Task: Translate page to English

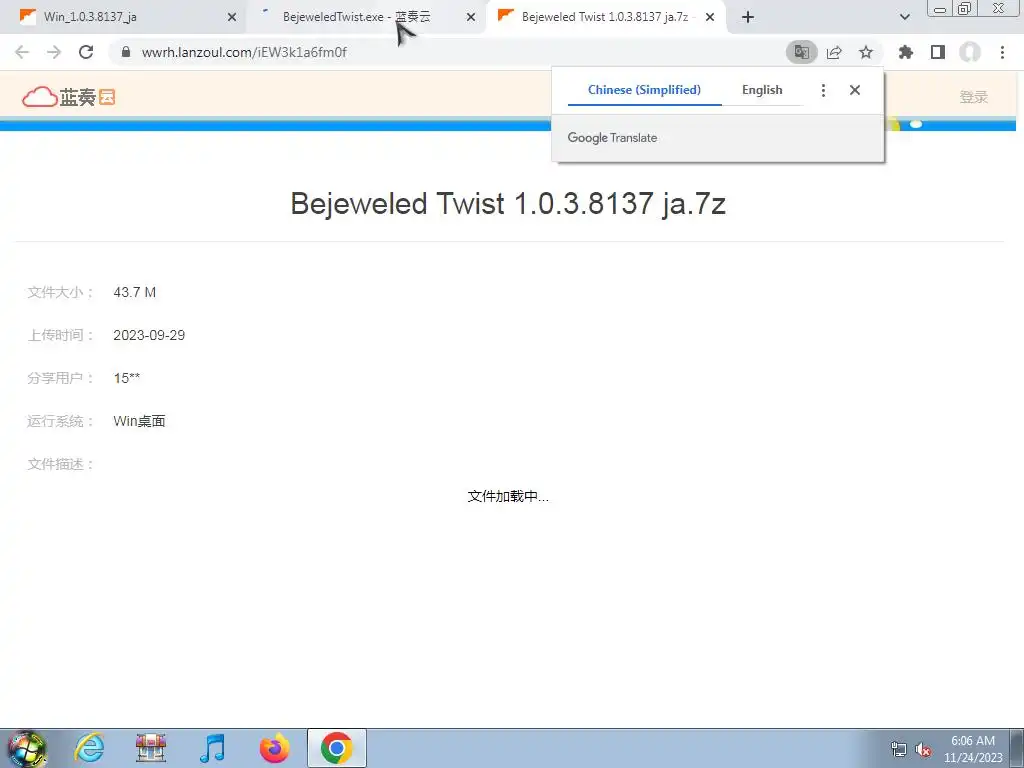Action: tap(762, 90)
